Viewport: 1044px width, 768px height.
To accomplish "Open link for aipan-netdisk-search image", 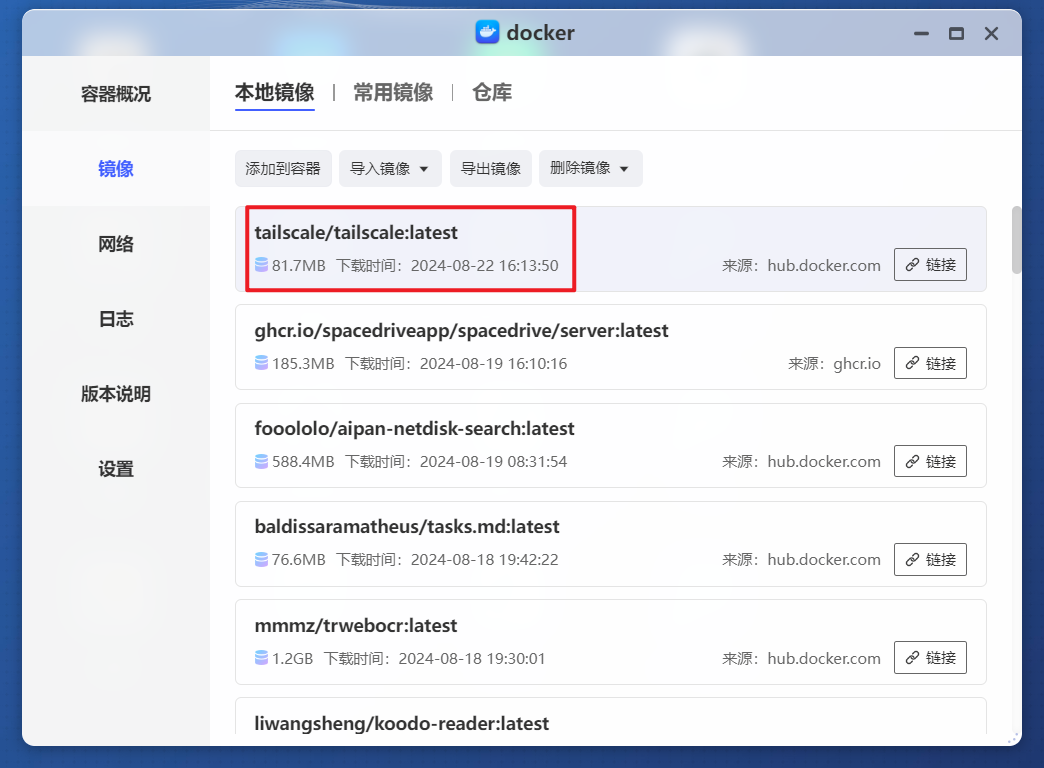I will [x=929, y=461].
